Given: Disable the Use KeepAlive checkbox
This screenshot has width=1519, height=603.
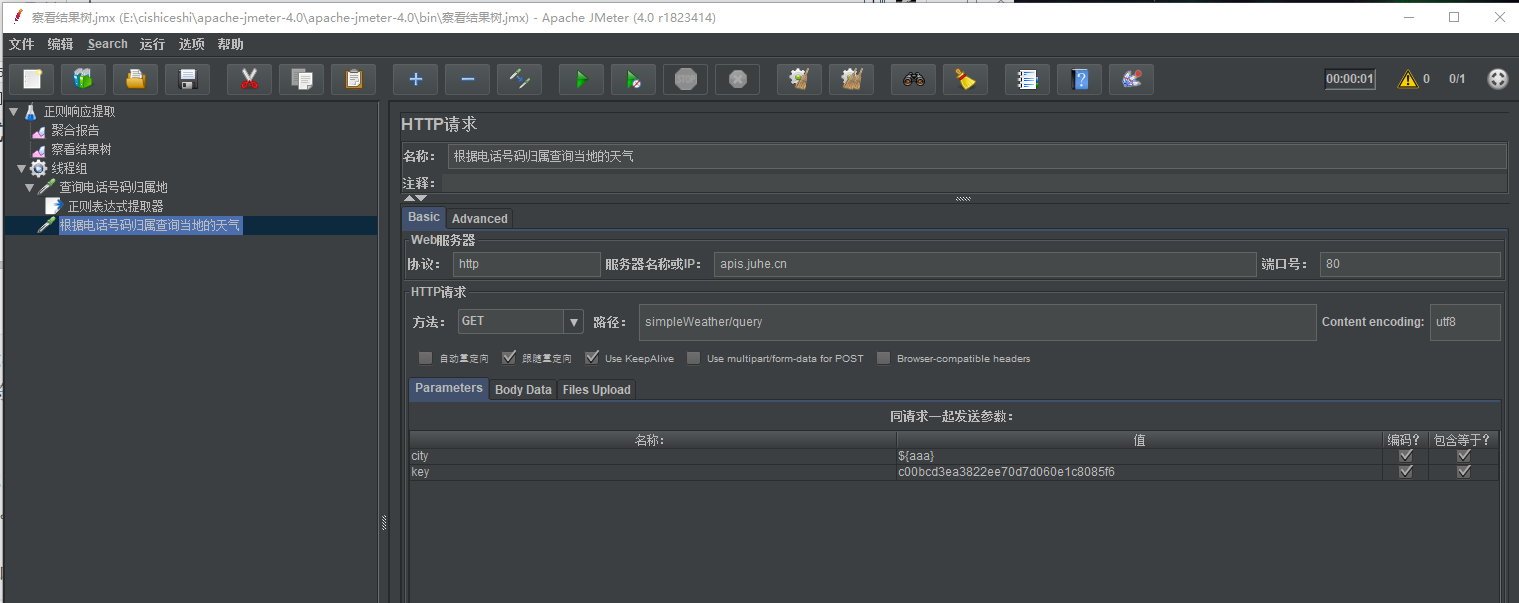Looking at the screenshot, I should coord(591,358).
